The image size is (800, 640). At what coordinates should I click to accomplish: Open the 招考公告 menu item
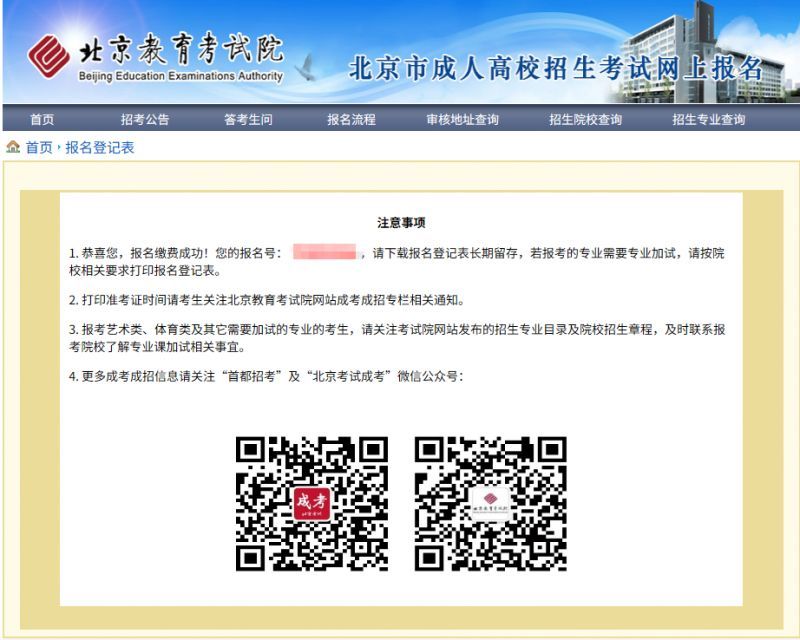pyautogui.click(x=145, y=119)
